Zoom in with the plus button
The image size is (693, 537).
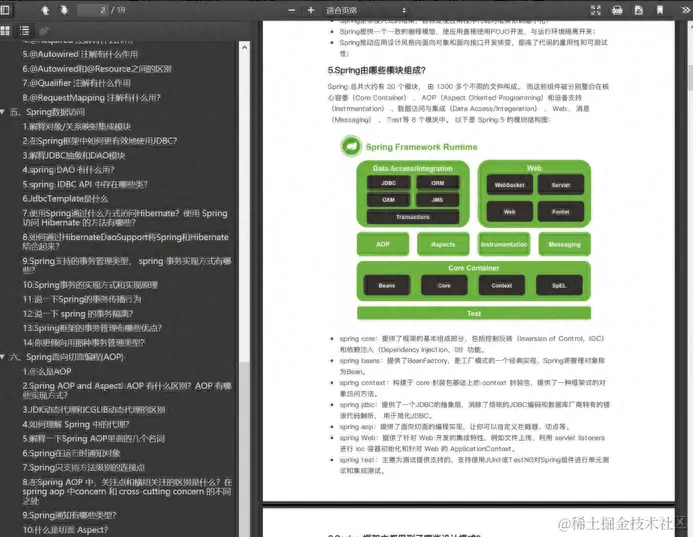(311, 10)
